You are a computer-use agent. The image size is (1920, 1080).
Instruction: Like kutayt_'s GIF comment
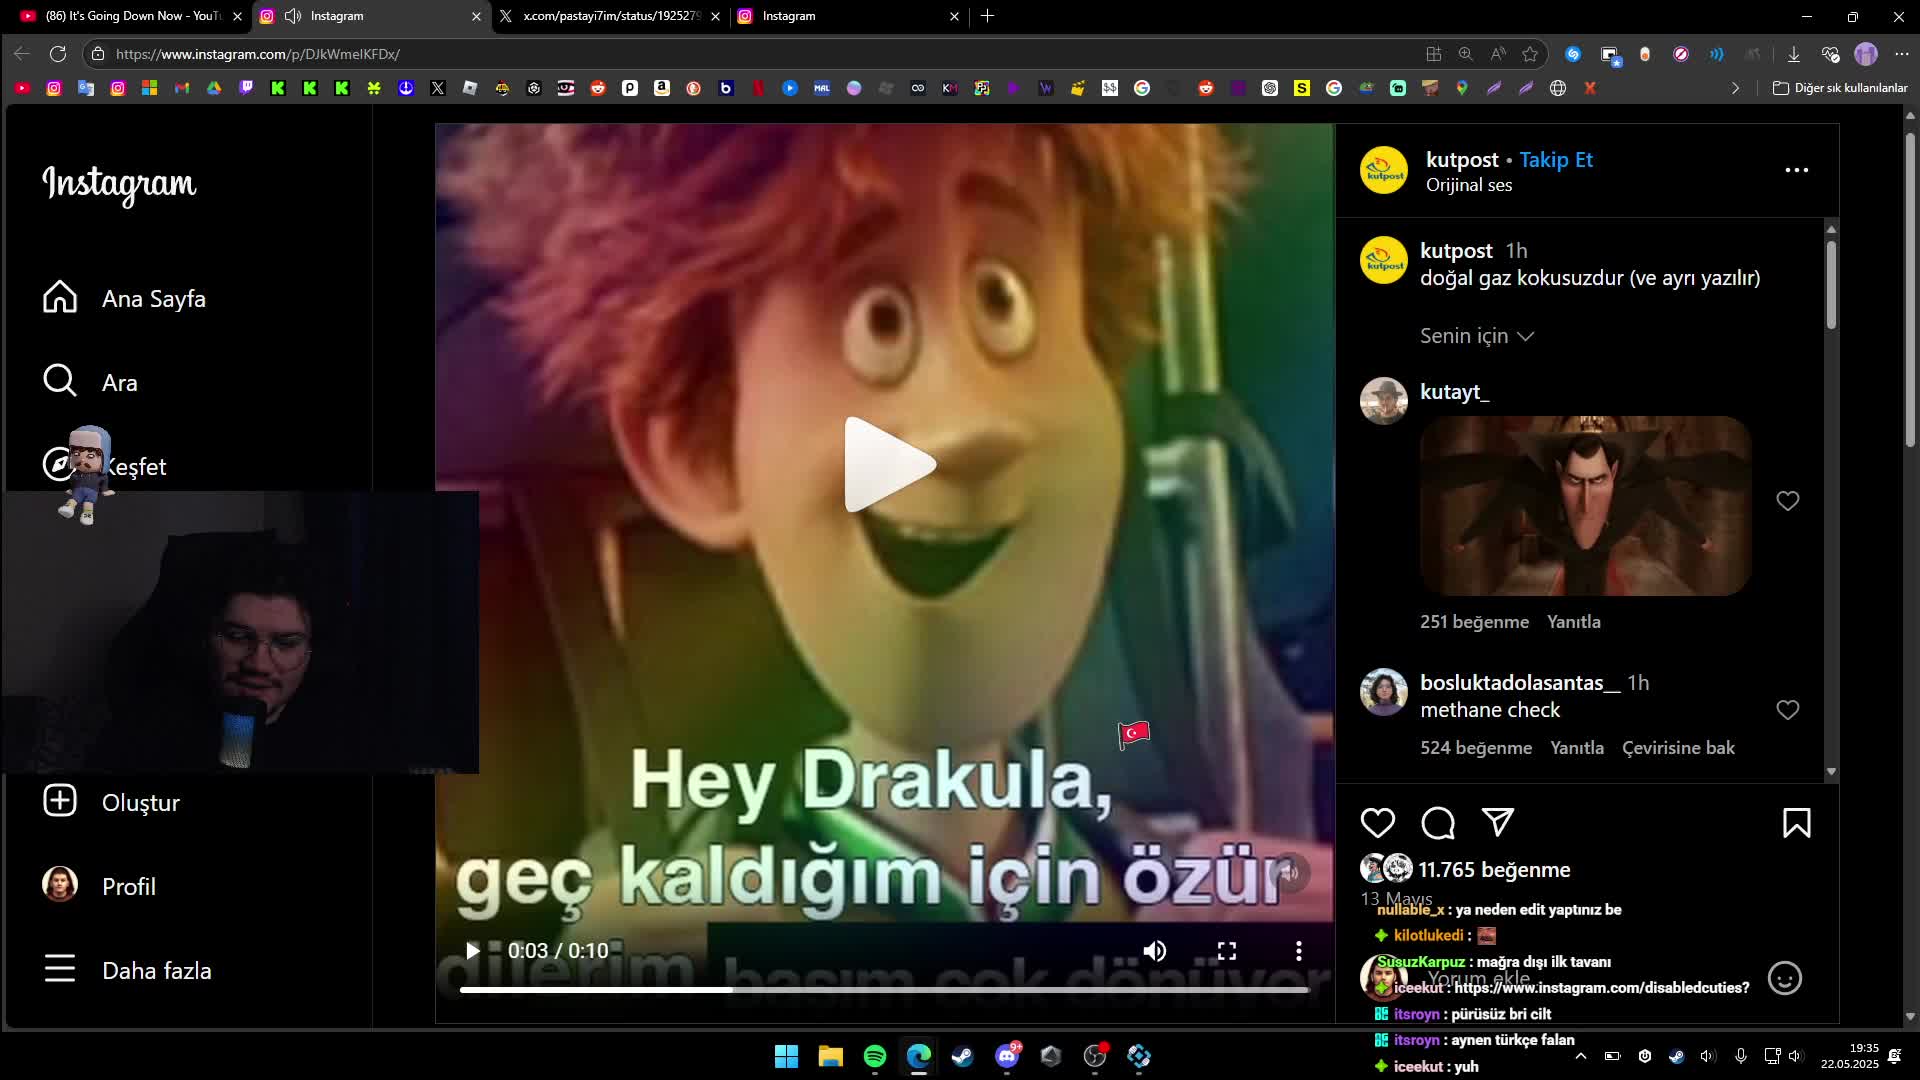click(1788, 501)
